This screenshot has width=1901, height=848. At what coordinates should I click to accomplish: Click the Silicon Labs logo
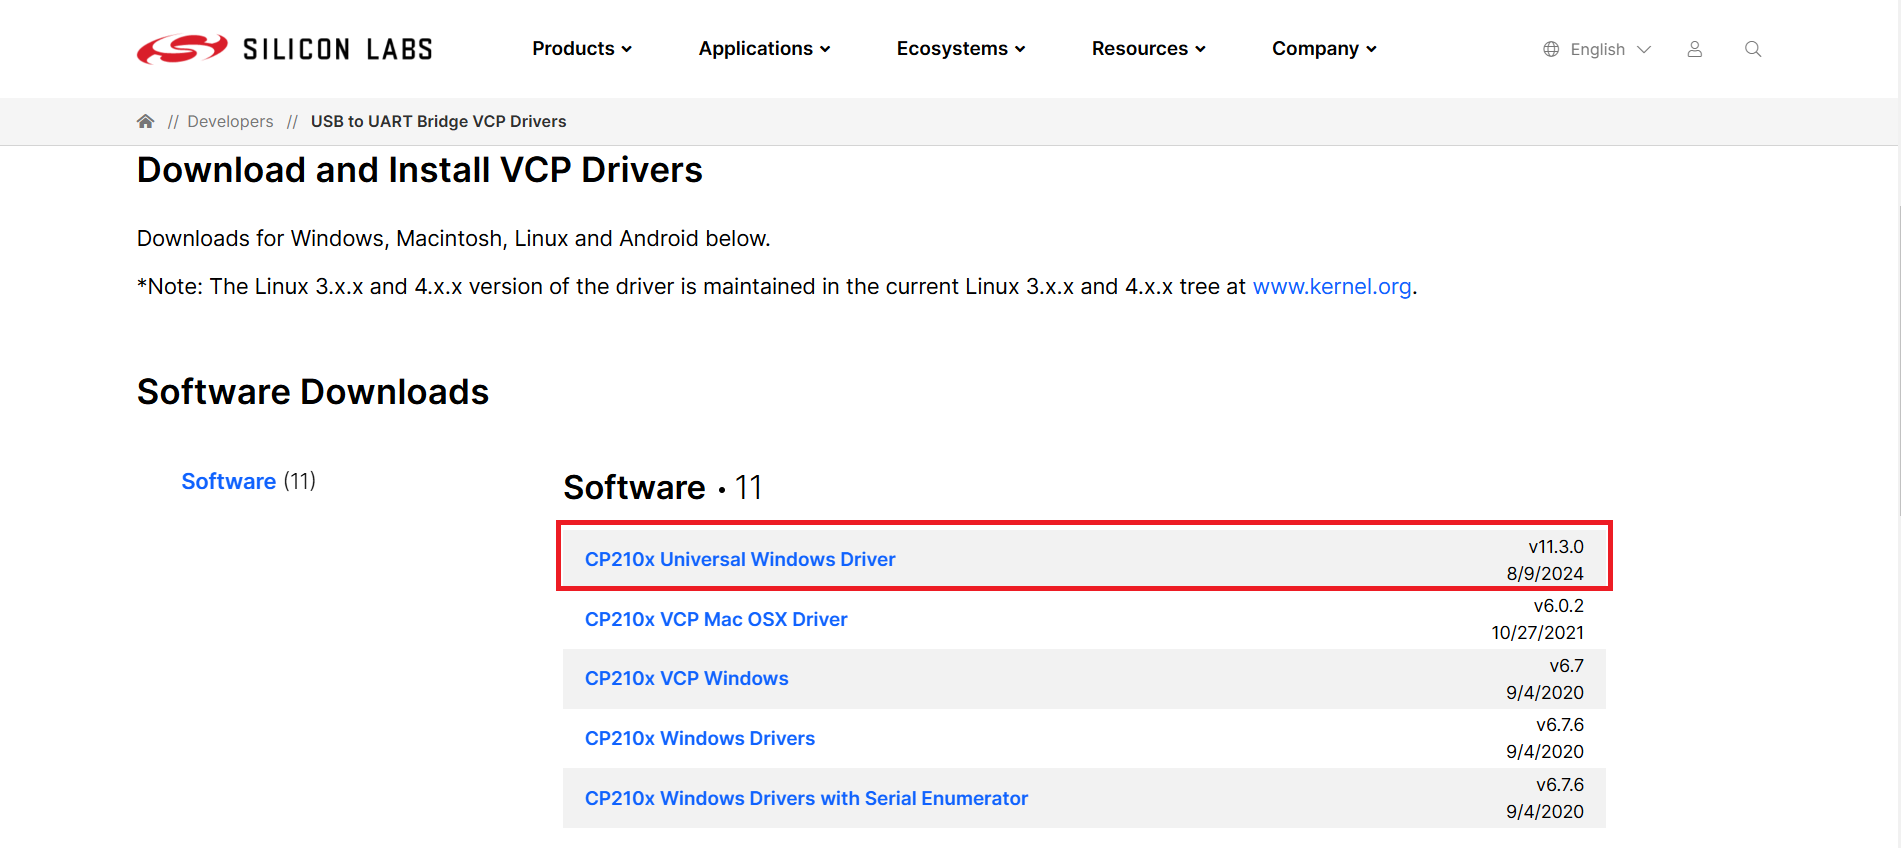pyautogui.click(x=284, y=49)
